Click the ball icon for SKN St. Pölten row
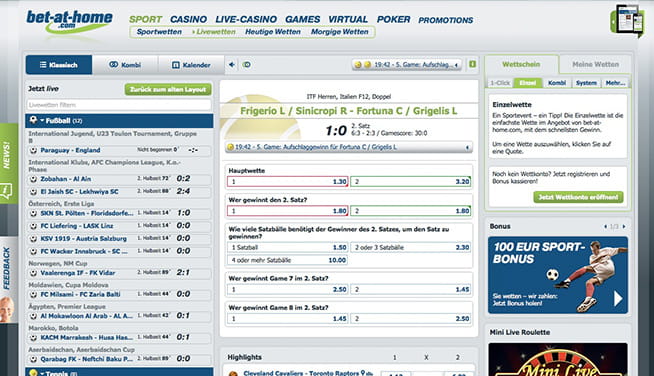Image resolution: width=654 pixels, height=376 pixels. 33,213
